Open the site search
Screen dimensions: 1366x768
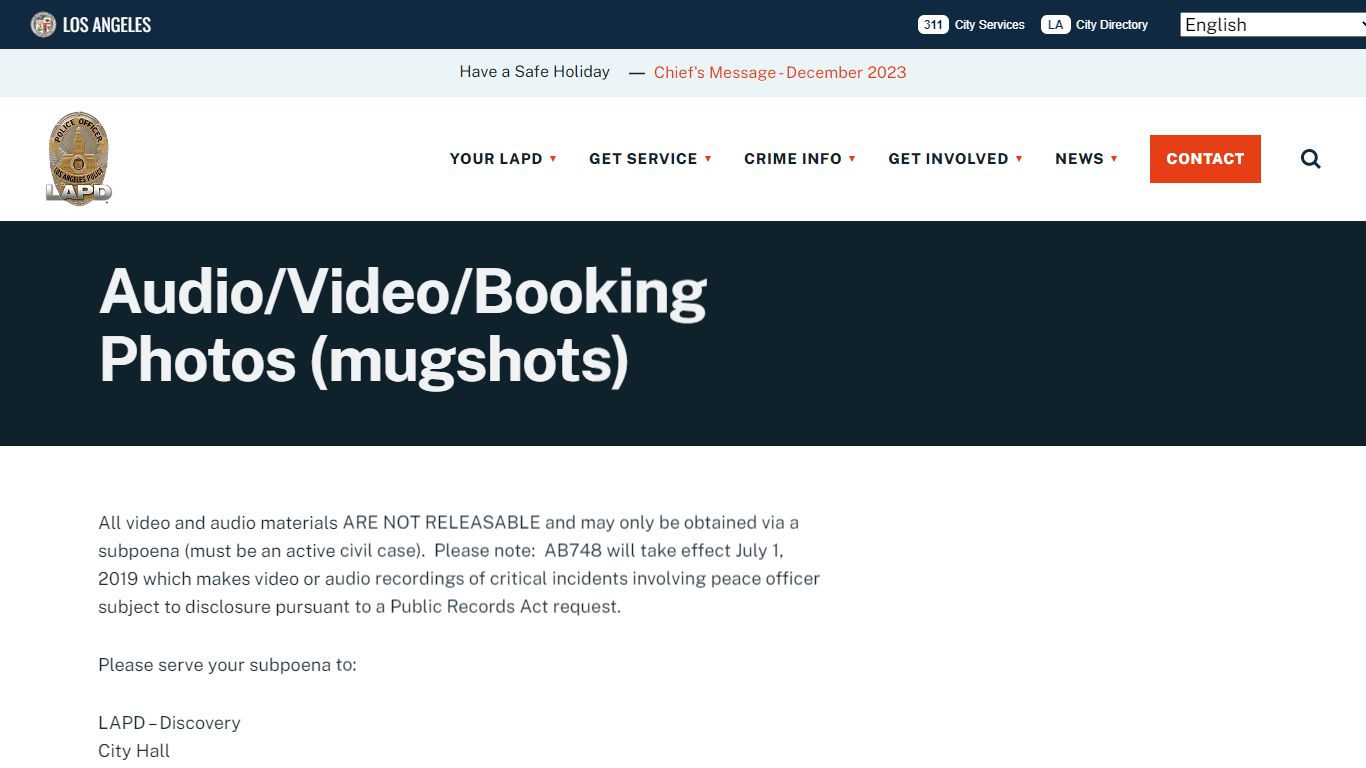(1310, 158)
